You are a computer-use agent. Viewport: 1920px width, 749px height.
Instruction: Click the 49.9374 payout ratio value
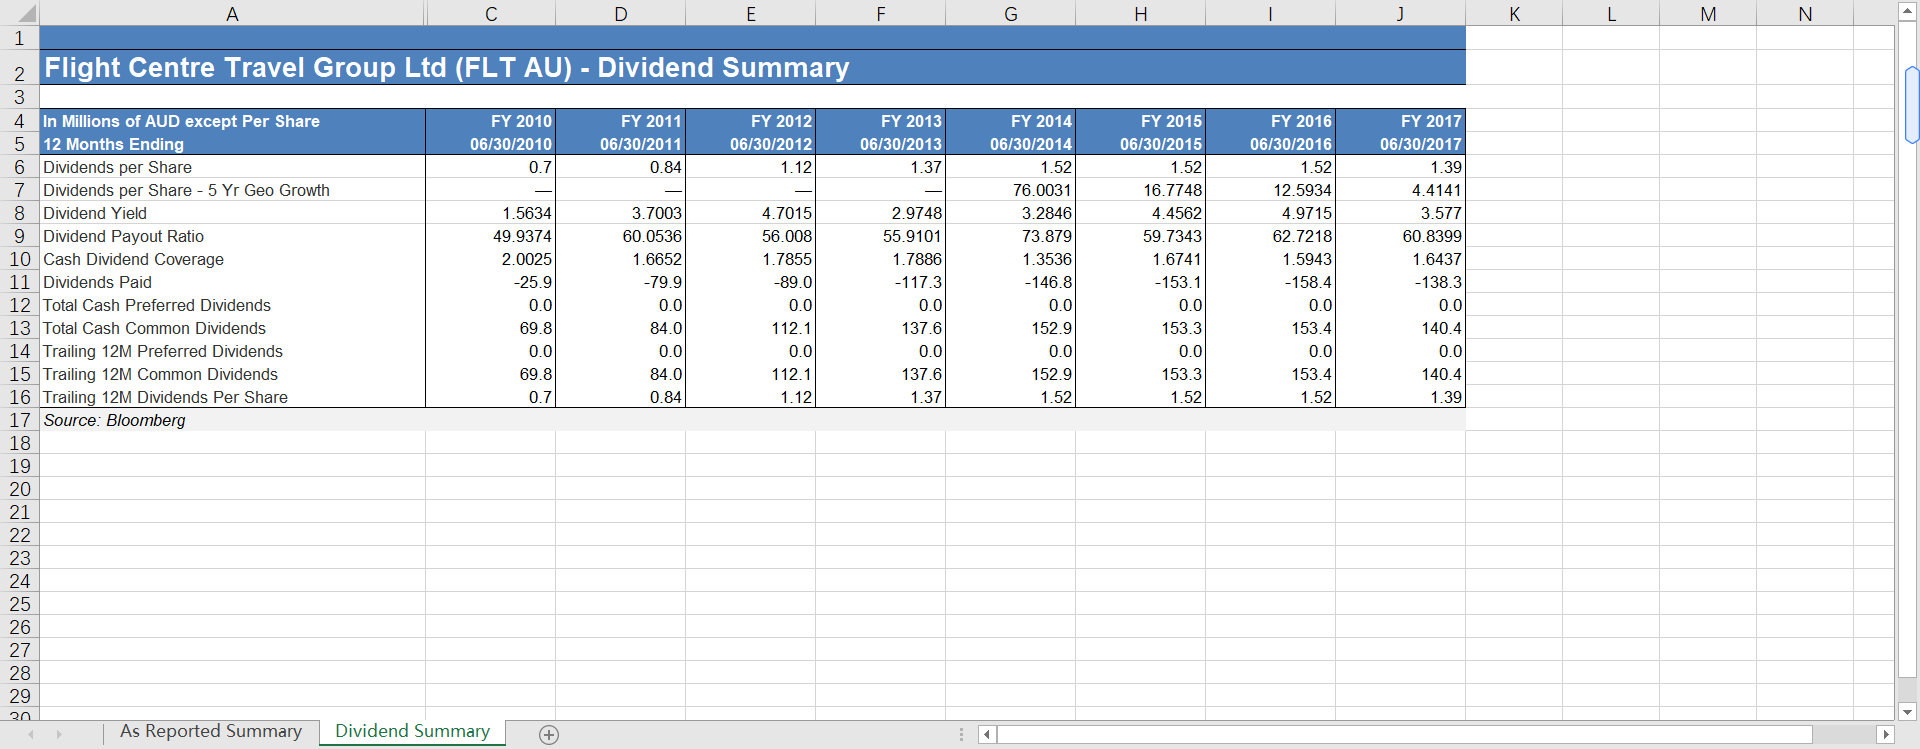point(491,236)
